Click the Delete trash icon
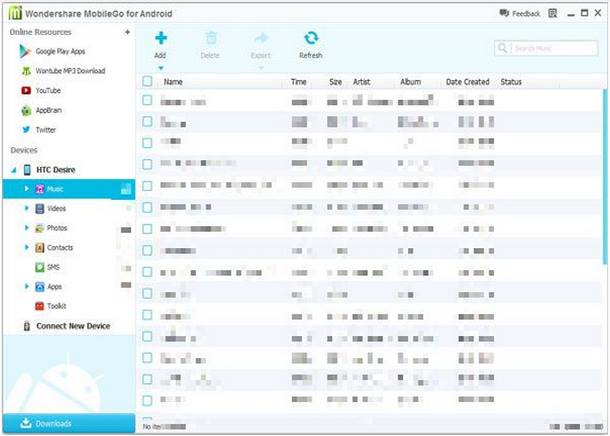This screenshot has width=610, height=436. pos(211,38)
